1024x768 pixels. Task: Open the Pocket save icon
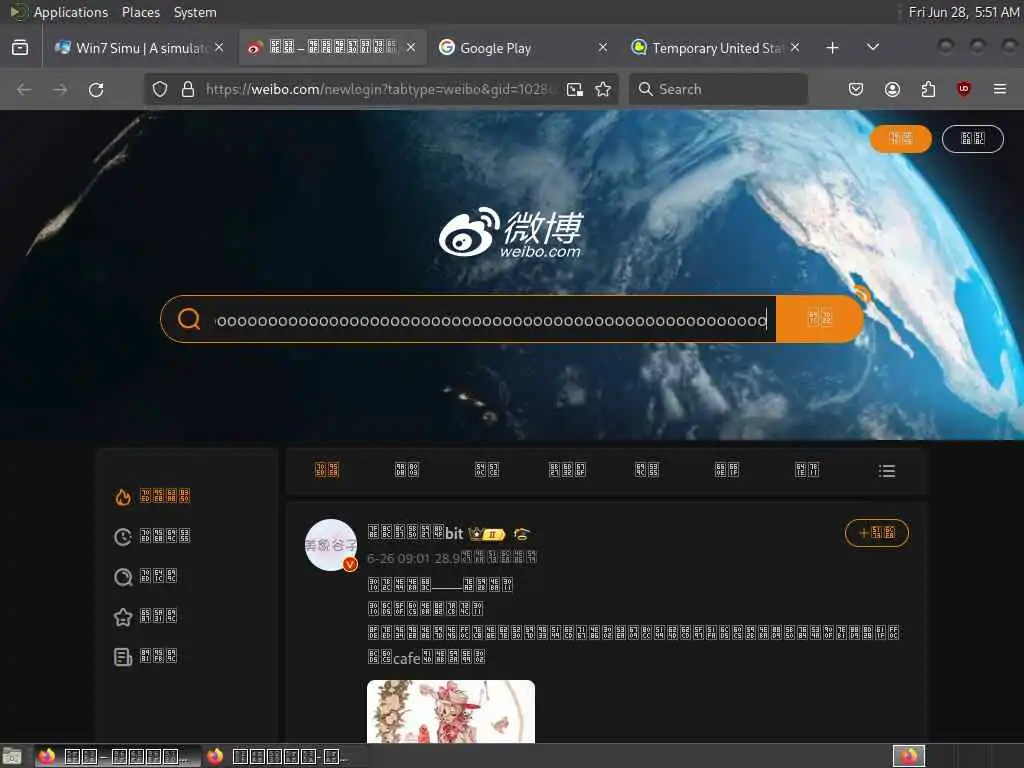(x=856, y=89)
